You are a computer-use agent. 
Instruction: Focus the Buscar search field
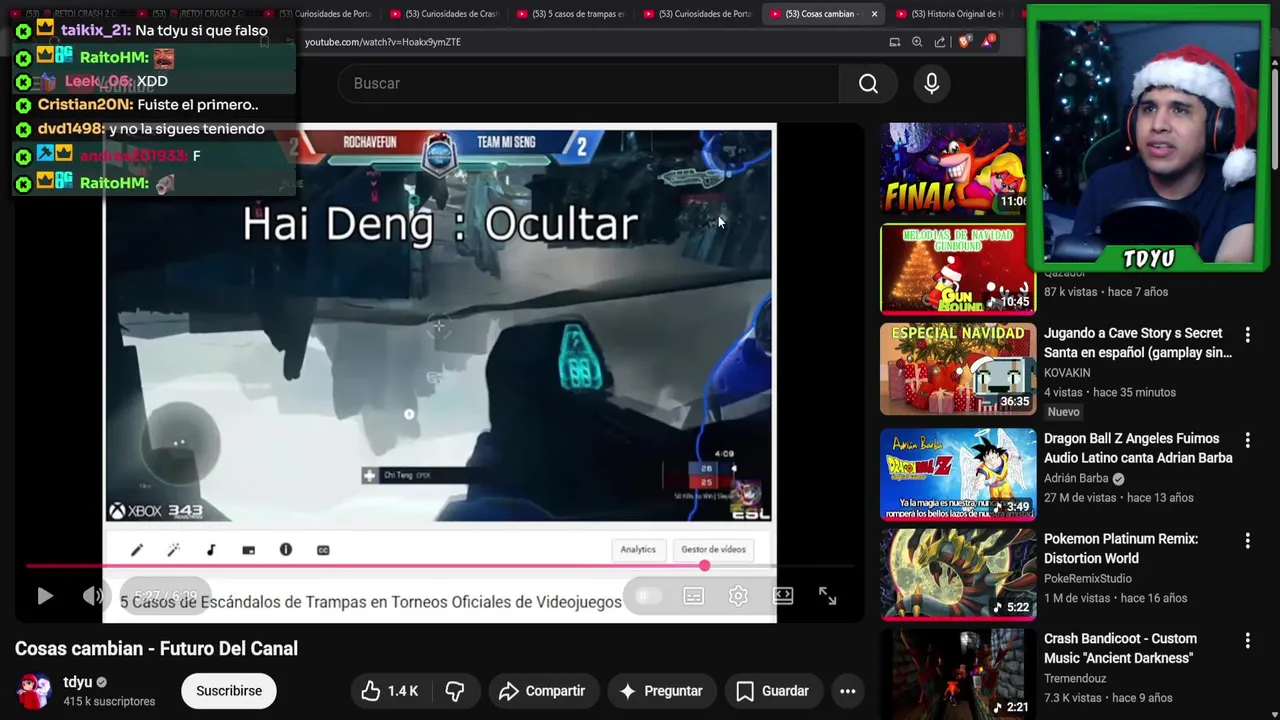(x=588, y=84)
